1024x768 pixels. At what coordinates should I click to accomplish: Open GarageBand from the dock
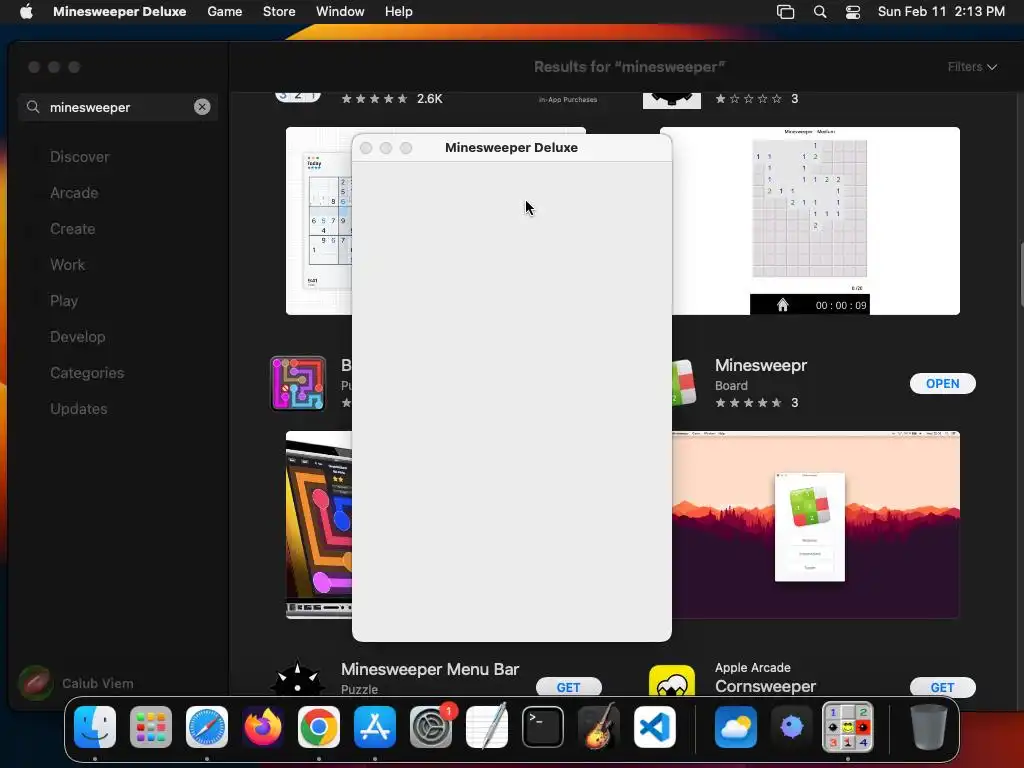point(599,726)
